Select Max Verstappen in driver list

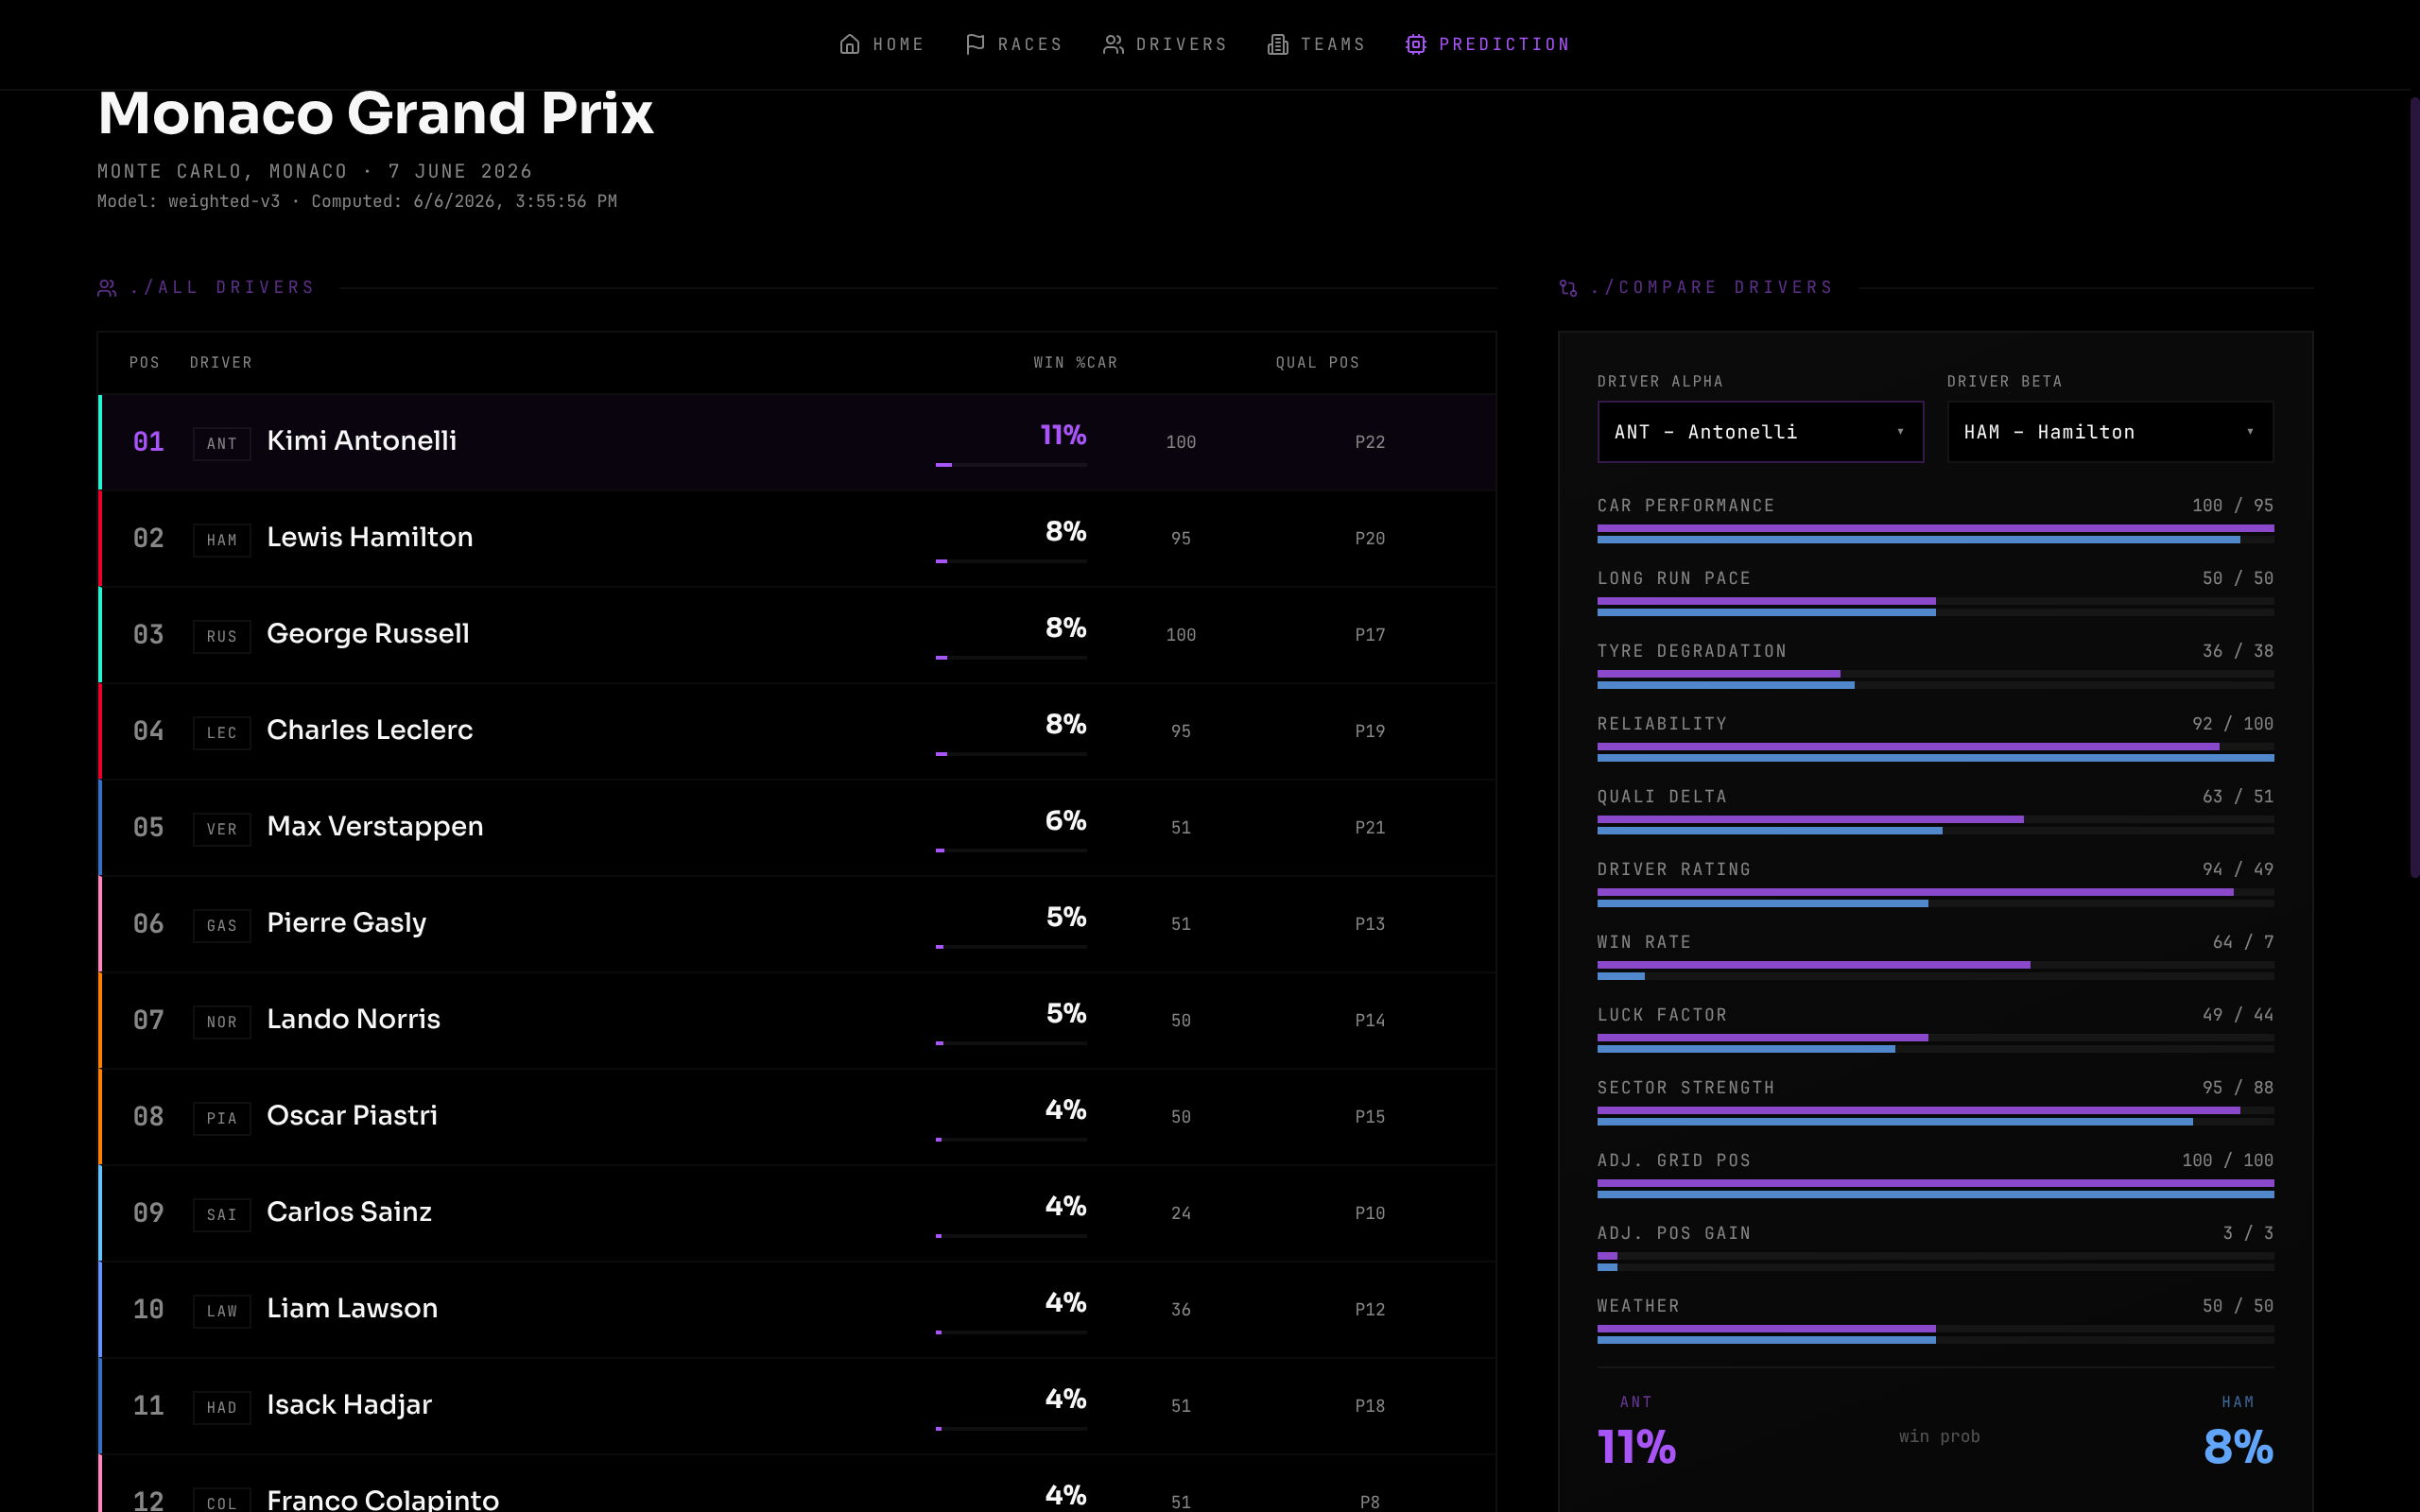coord(797,828)
